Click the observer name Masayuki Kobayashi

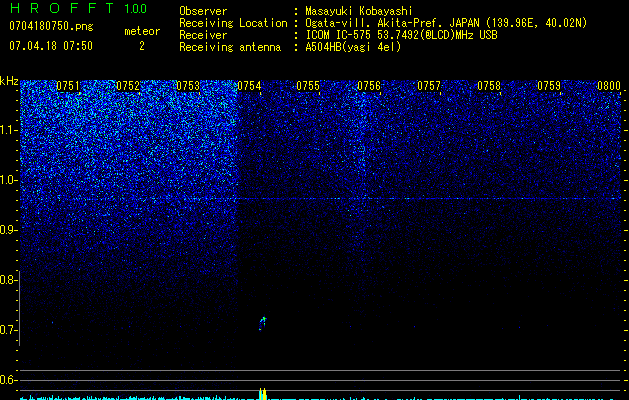(x=359, y=11)
